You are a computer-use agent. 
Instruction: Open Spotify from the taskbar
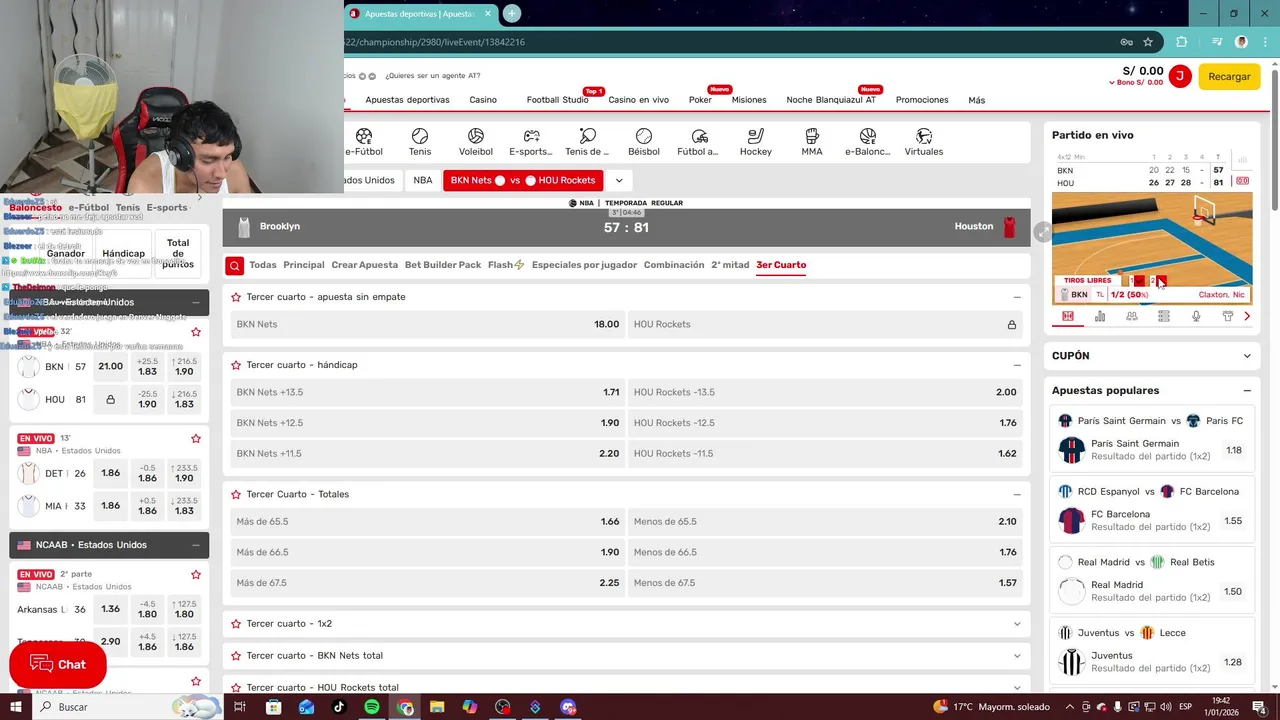point(371,707)
